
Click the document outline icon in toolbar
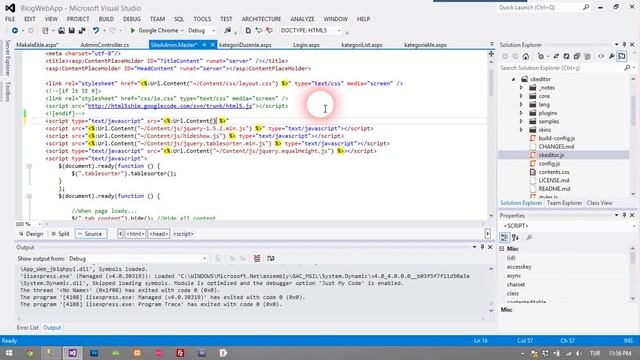[248, 31]
